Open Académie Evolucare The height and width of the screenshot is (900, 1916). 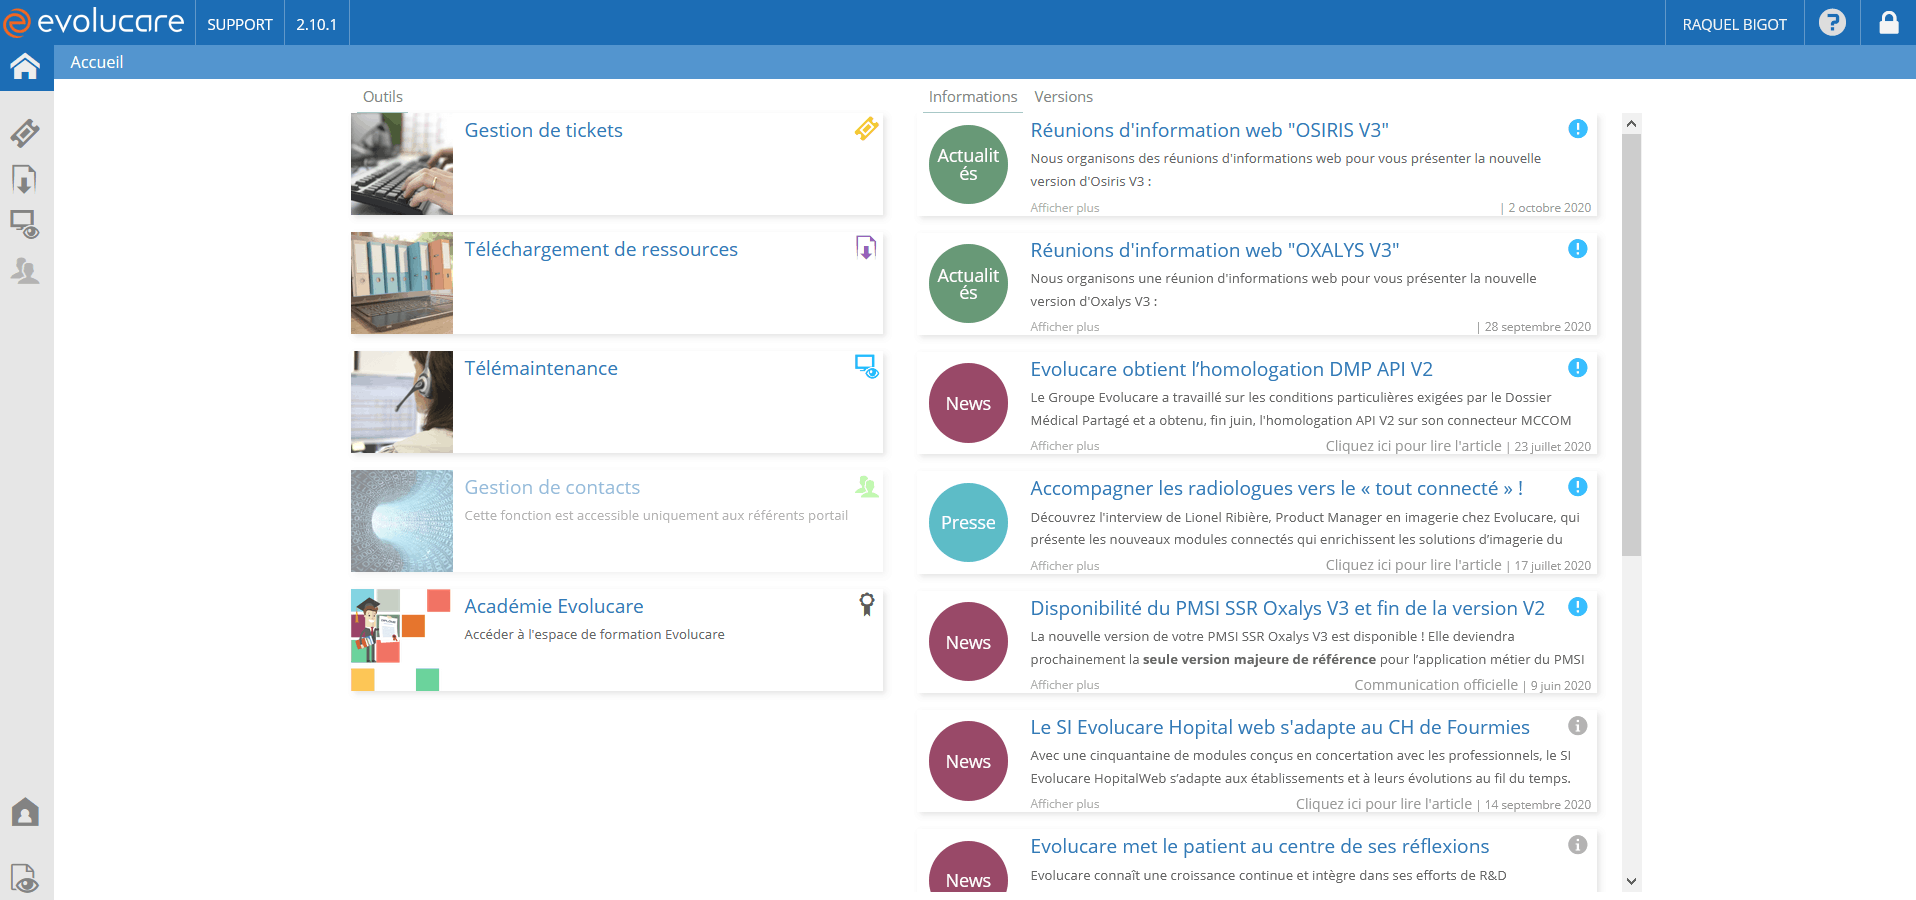click(x=554, y=606)
